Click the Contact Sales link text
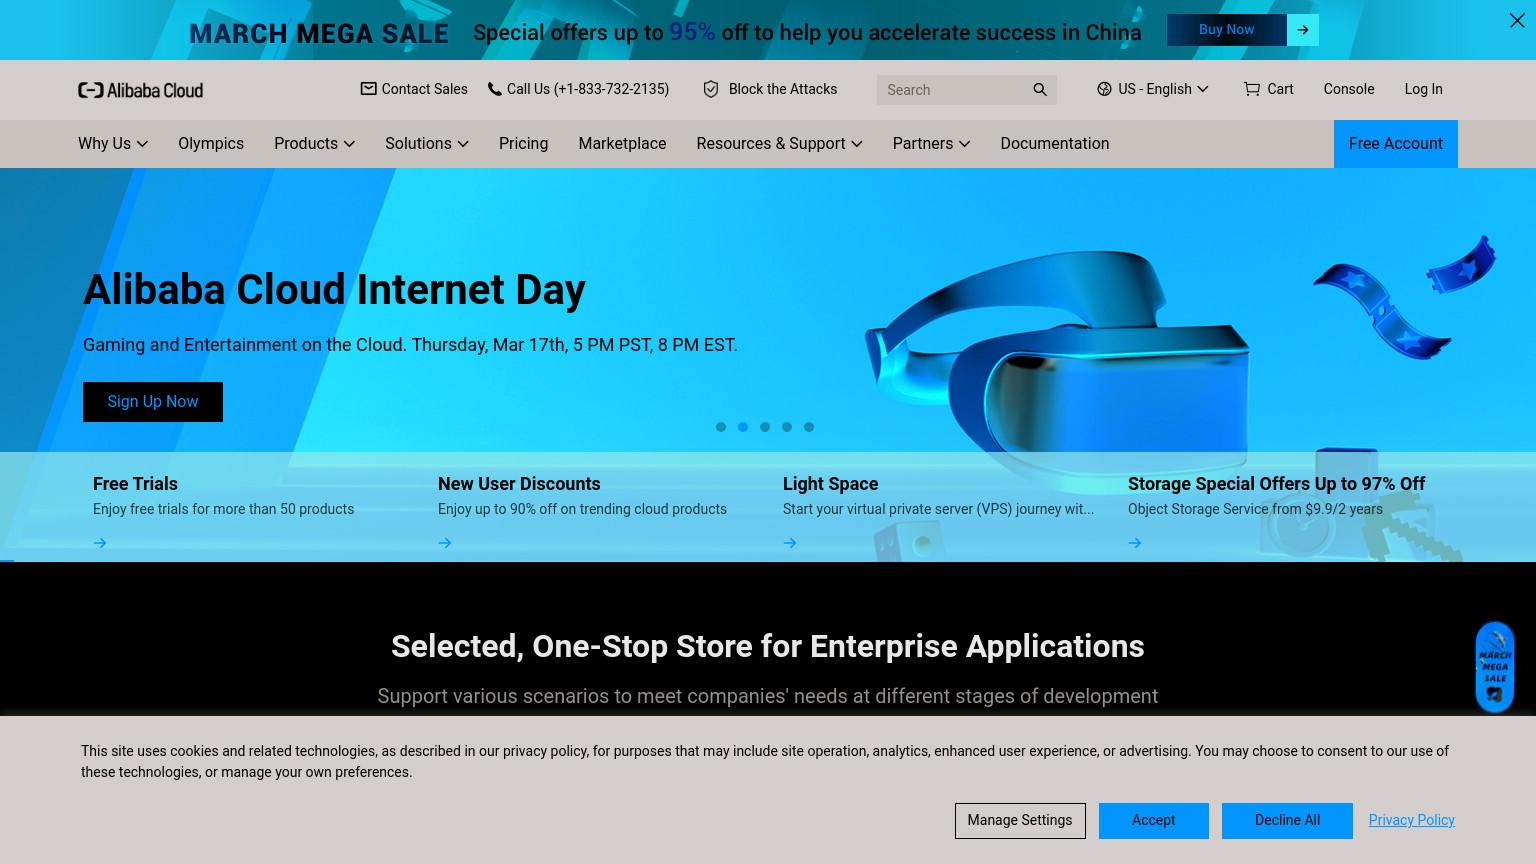 tap(424, 89)
